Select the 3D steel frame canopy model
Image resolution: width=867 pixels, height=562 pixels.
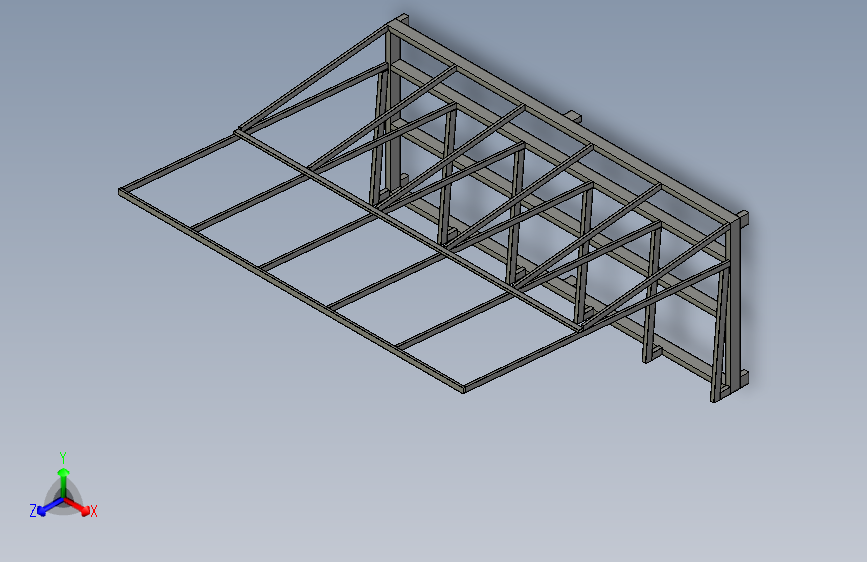[434, 207]
